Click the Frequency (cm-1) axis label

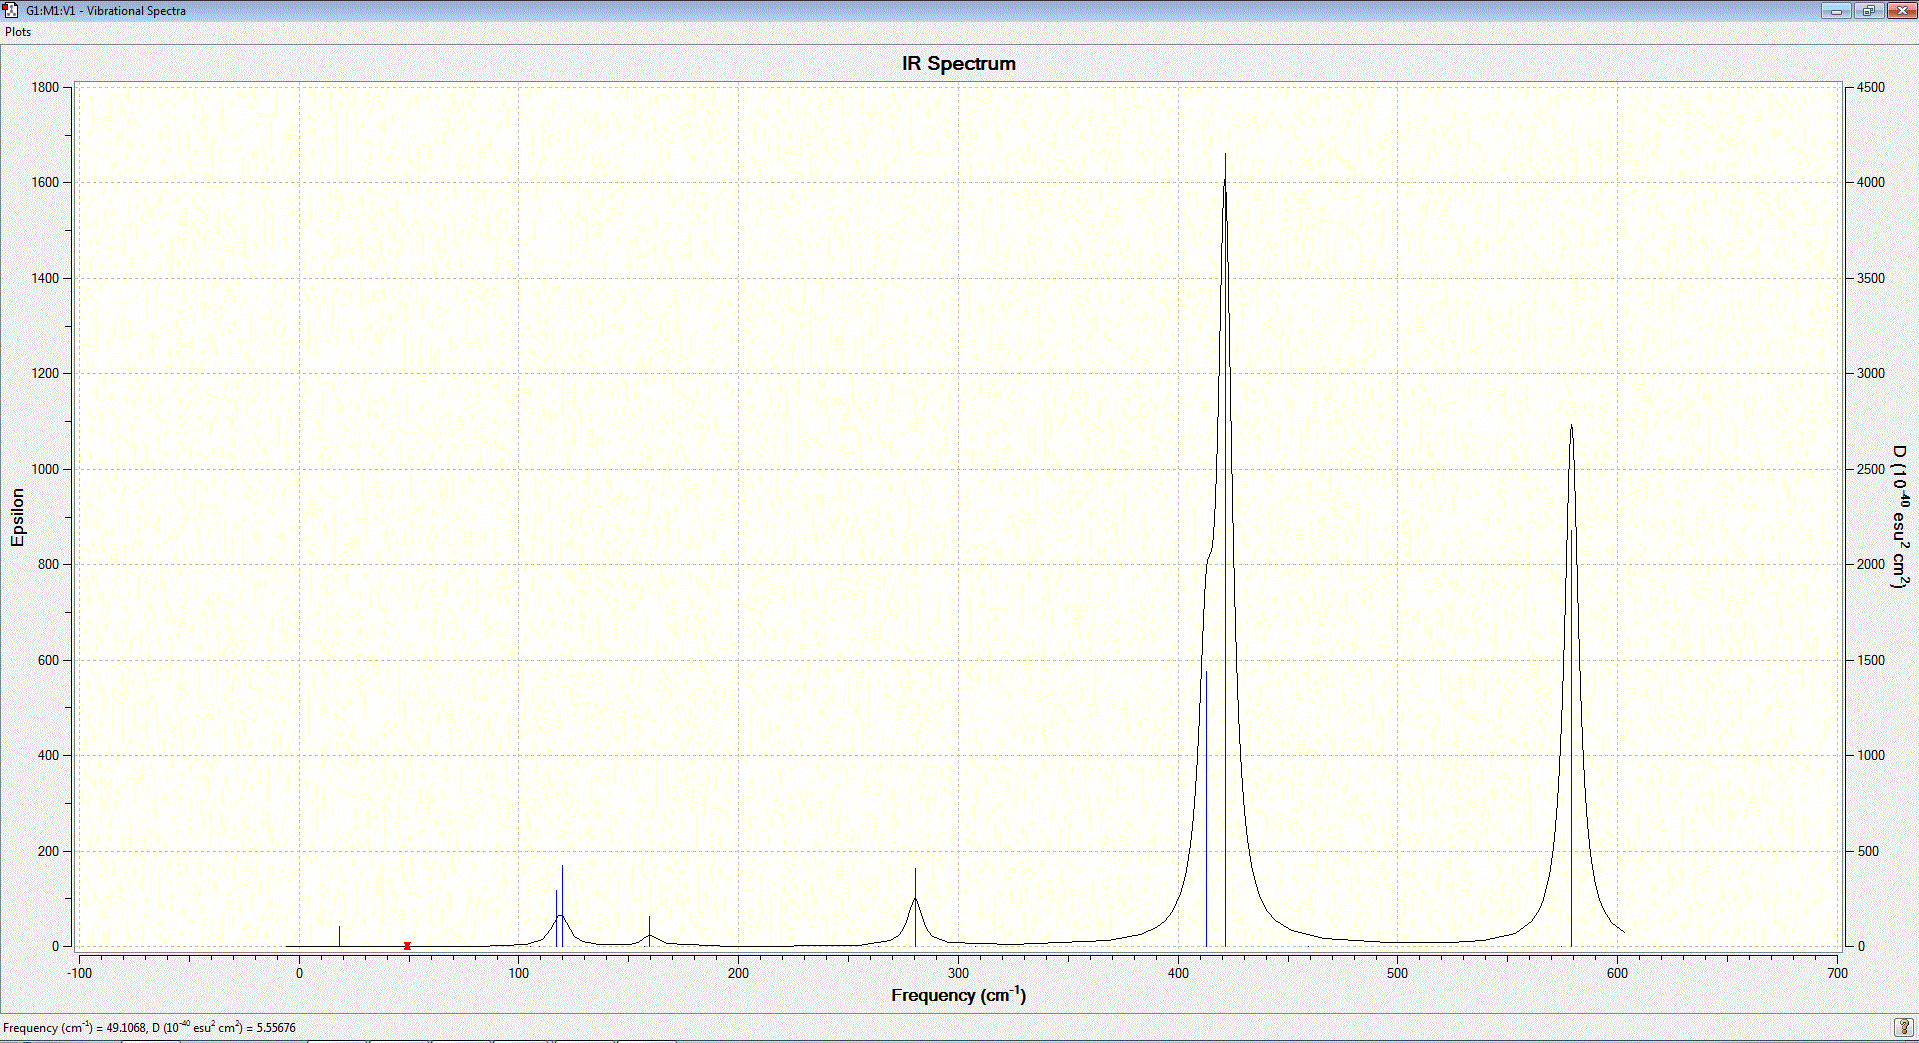point(958,994)
